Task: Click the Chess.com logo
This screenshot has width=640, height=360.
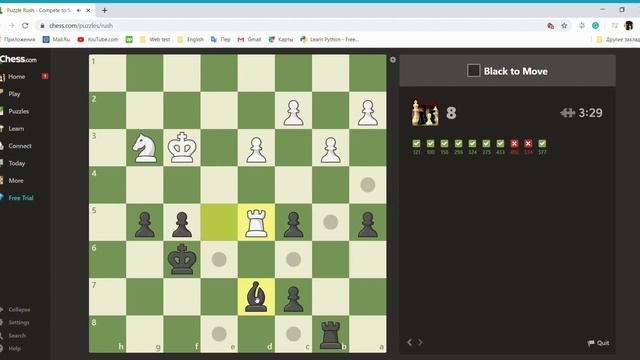Action: [18, 59]
